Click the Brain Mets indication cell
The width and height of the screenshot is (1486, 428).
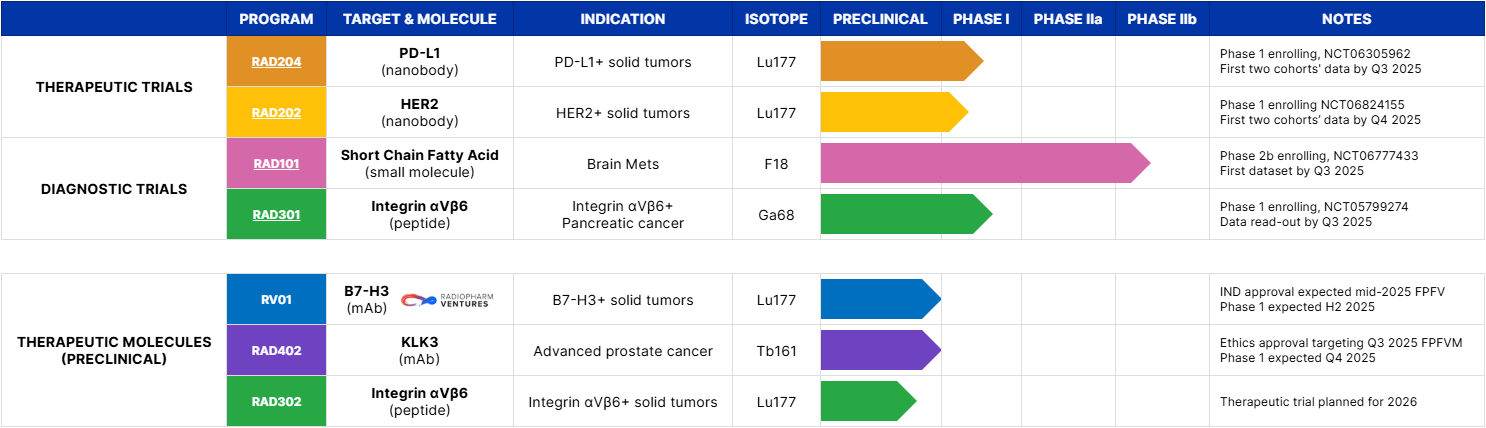622,164
